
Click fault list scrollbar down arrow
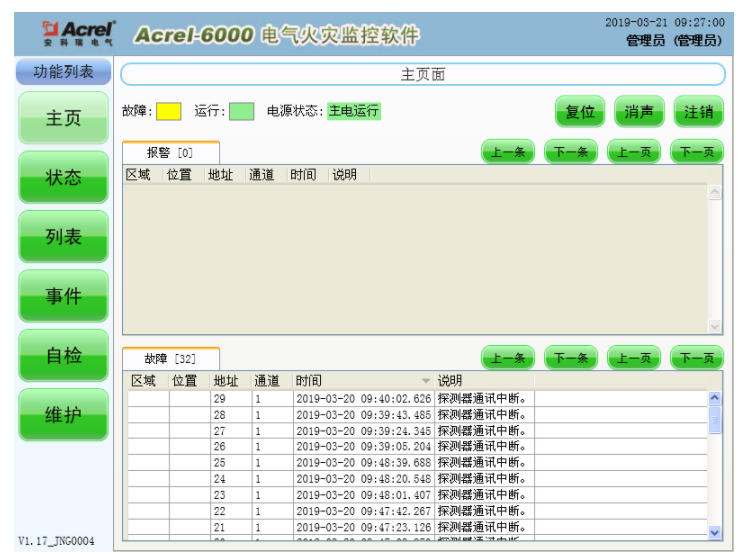click(x=714, y=533)
